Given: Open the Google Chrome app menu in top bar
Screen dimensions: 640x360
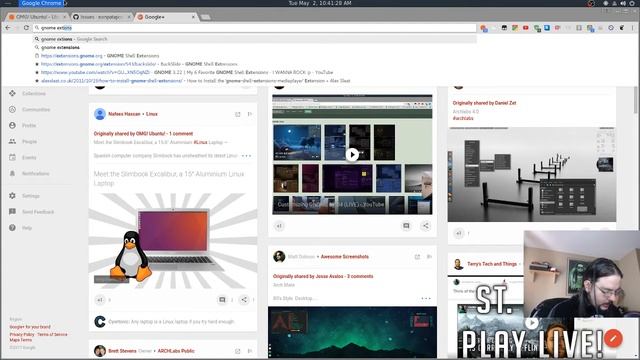Looking at the screenshot, I should (41, 3).
